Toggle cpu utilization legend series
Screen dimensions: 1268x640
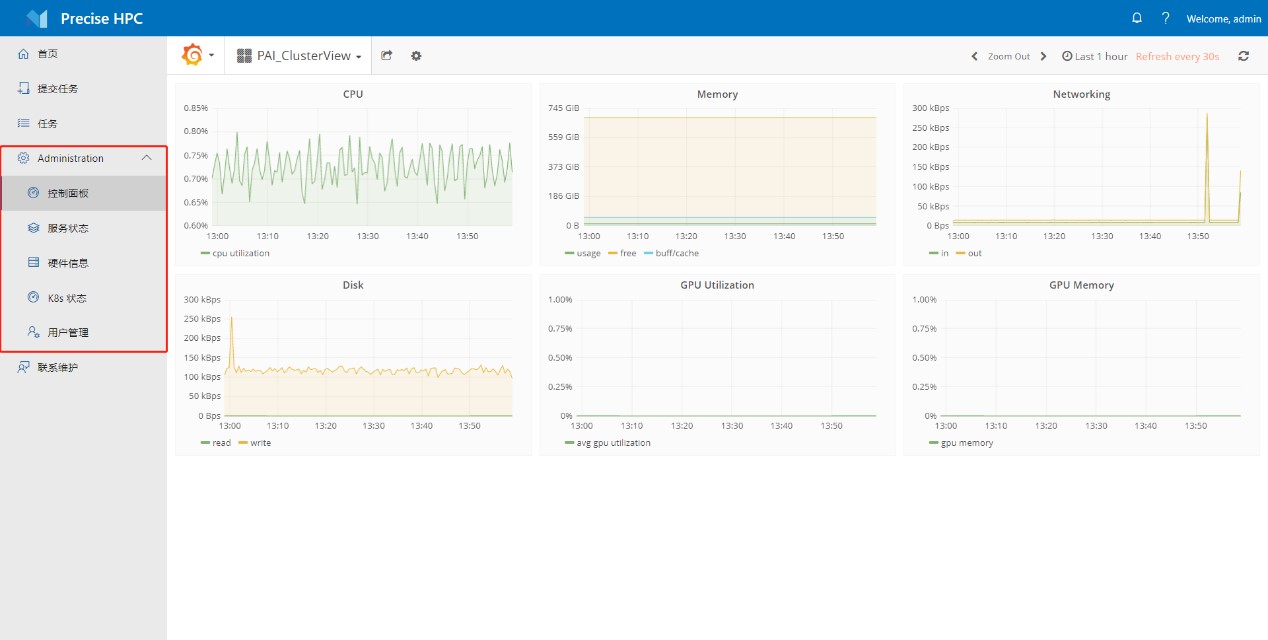[x=235, y=253]
